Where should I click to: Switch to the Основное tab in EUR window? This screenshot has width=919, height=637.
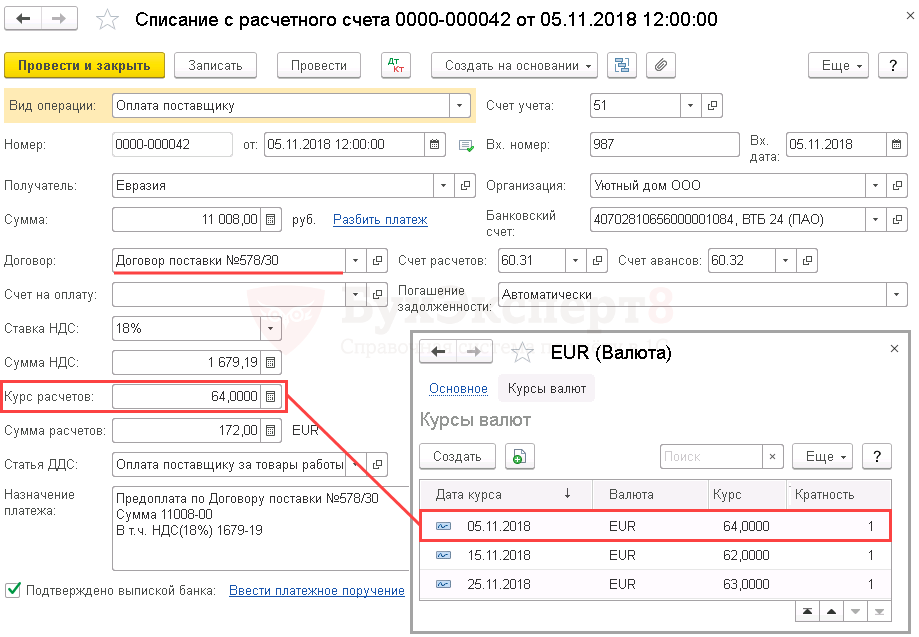(x=458, y=388)
